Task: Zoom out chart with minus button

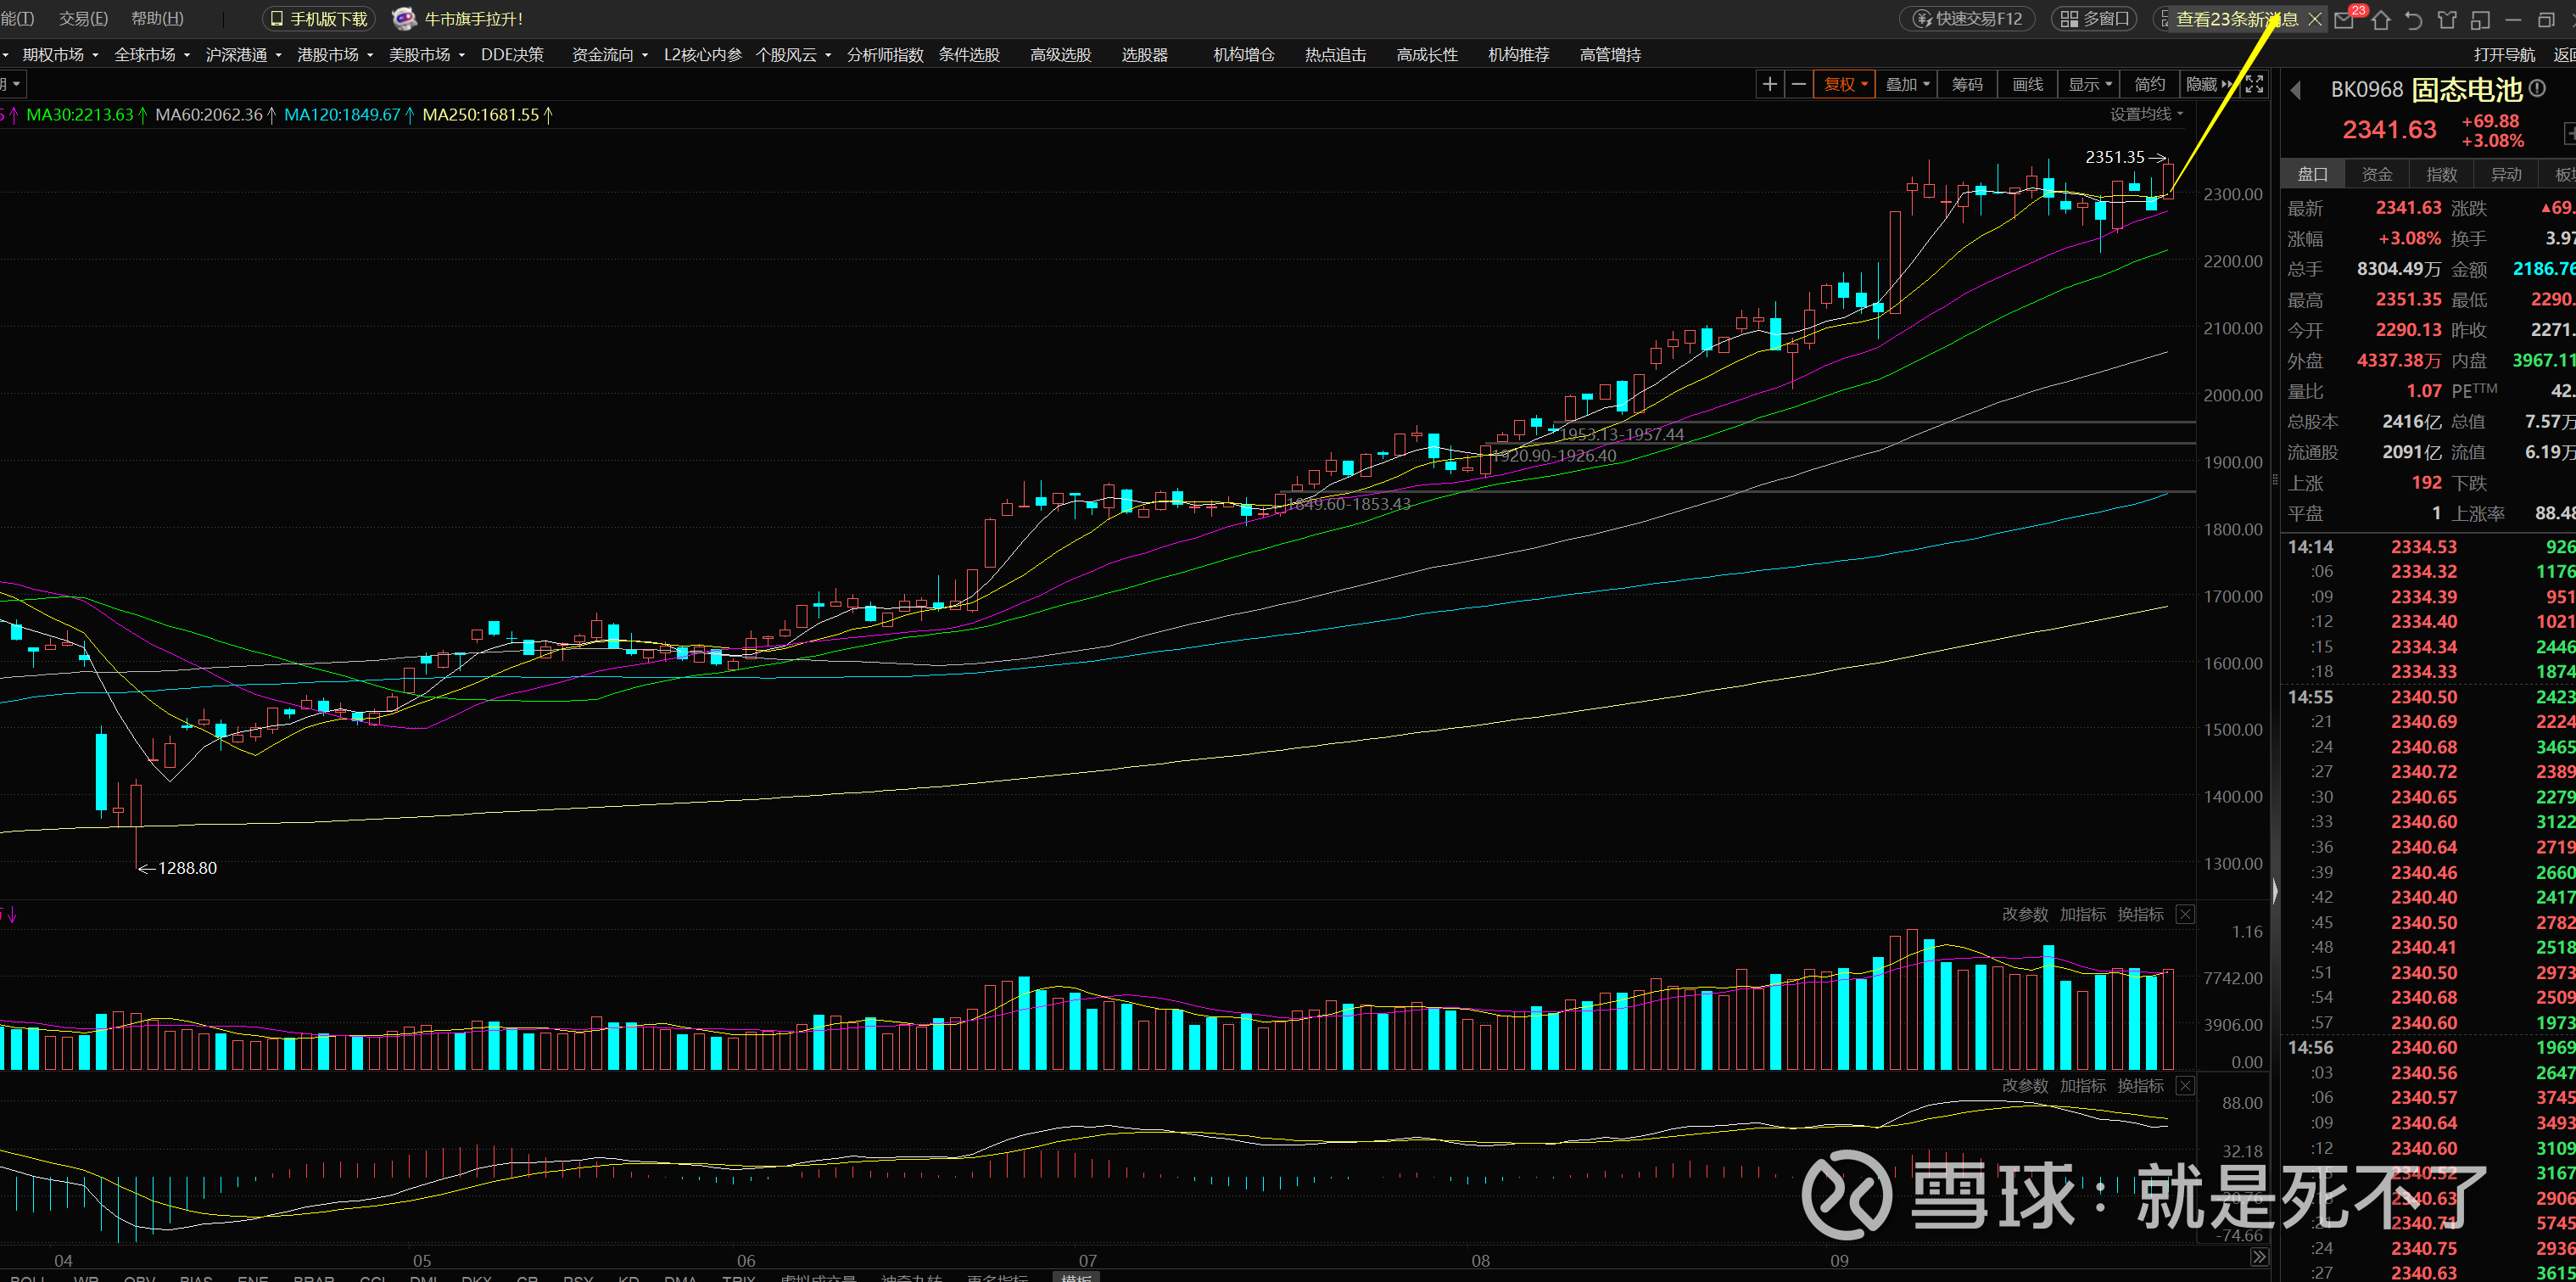Action: pos(1798,84)
